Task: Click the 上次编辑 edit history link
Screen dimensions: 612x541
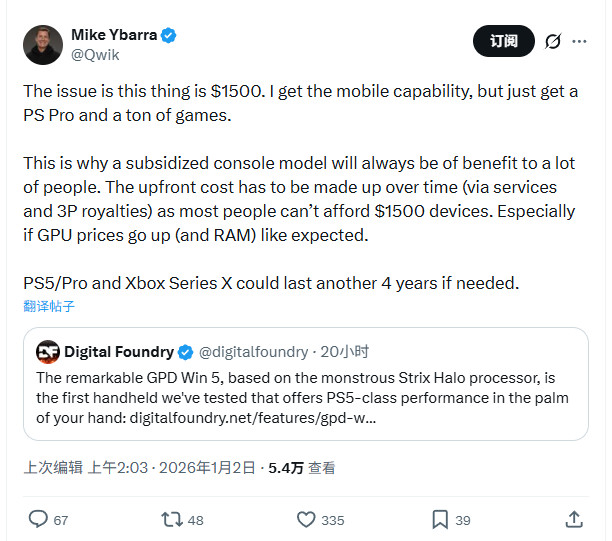Action: 51,467
